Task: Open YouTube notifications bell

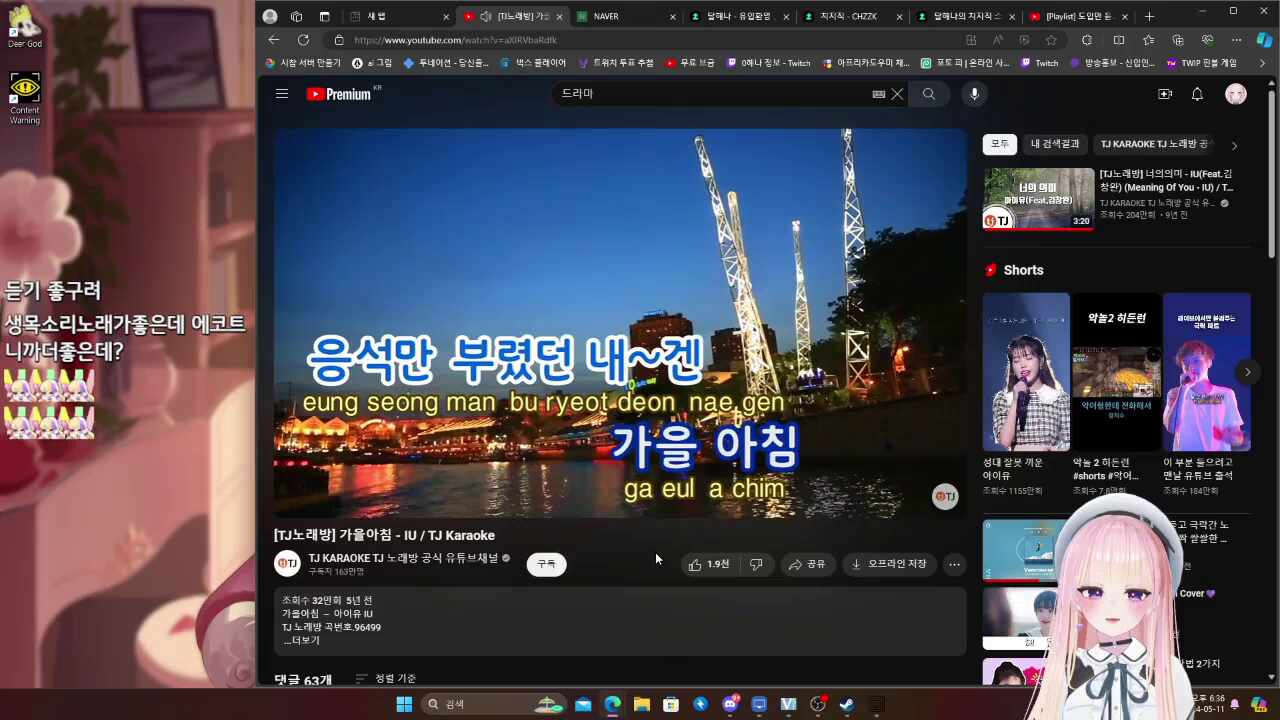Action: coord(1197,94)
